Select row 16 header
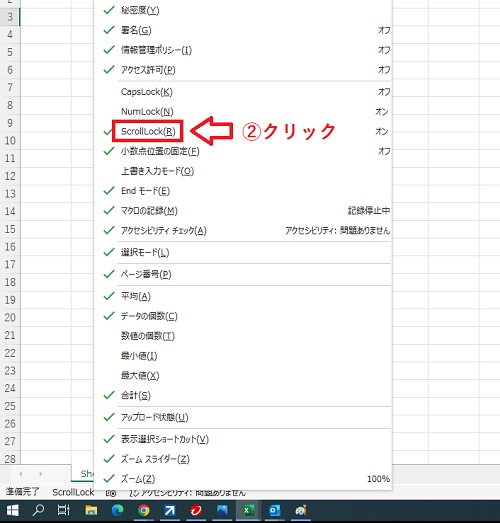Viewport: 500px width, 523px height. 10,247
